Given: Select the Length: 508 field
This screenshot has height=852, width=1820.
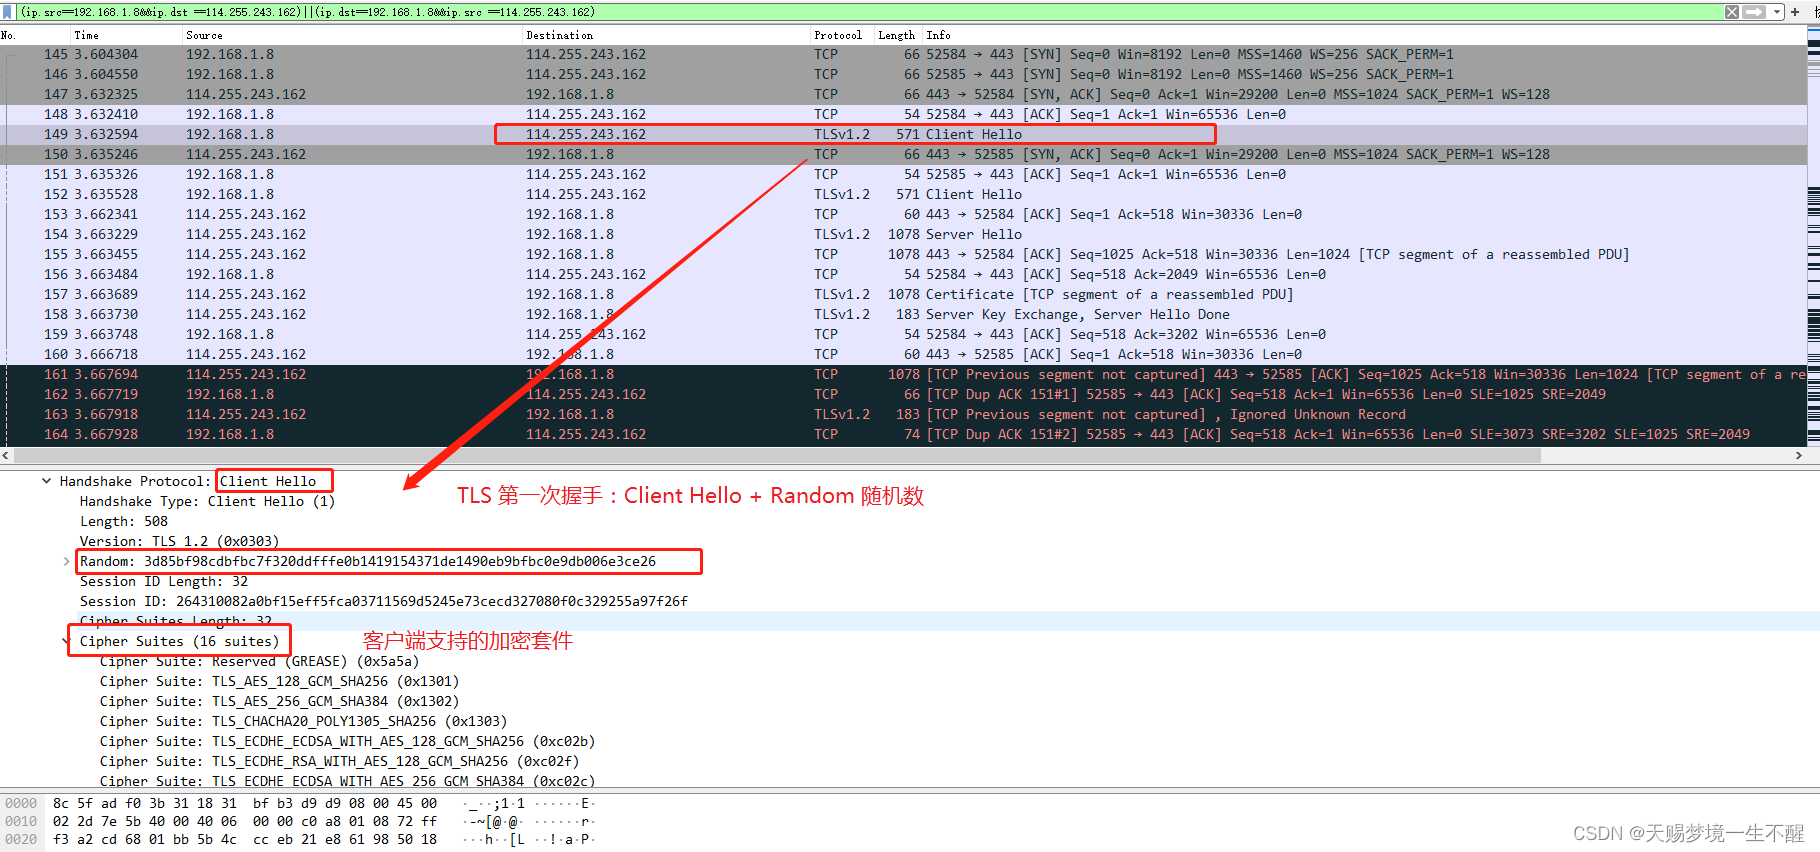Looking at the screenshot, I should click(x=124, y=521).
